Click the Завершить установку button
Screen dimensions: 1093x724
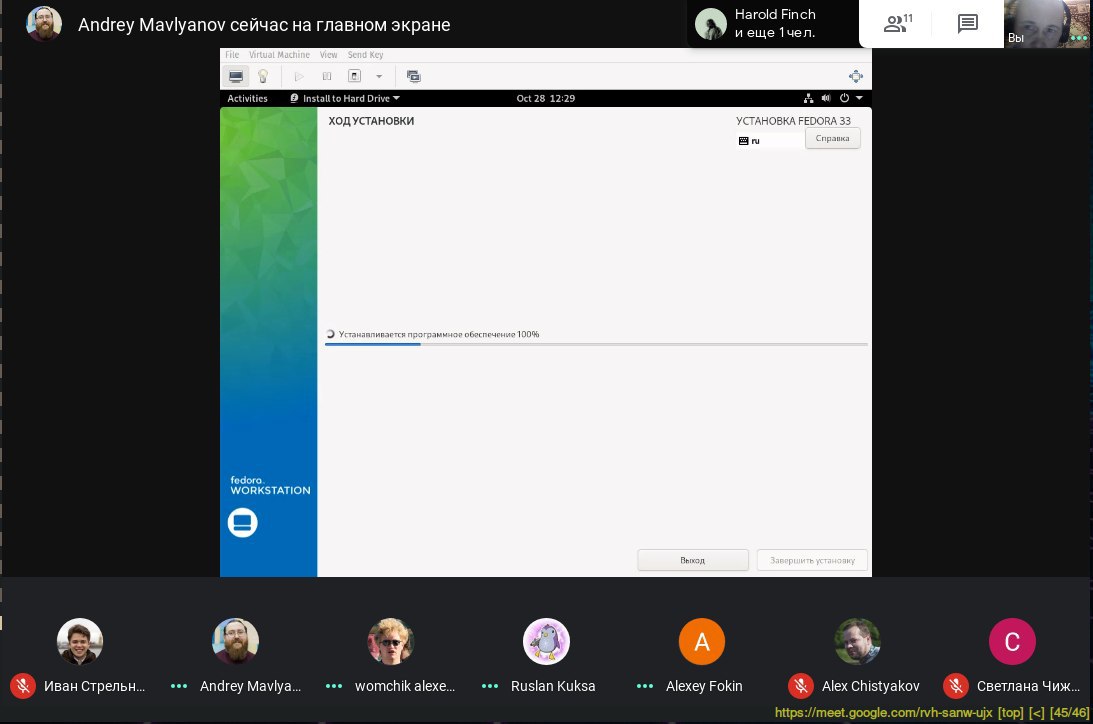click(812, 560)
